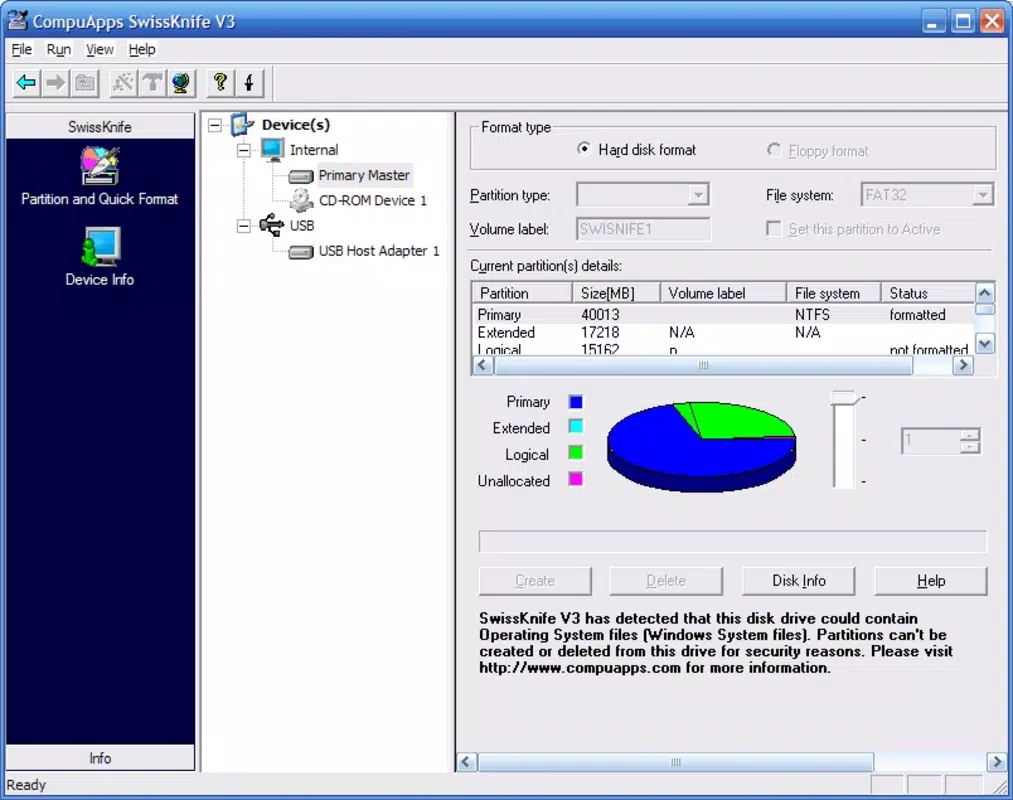Viewport: 1013px width, 800px height.
Task: Open the File system FAT32 dropdown
Action: point(982,195)
